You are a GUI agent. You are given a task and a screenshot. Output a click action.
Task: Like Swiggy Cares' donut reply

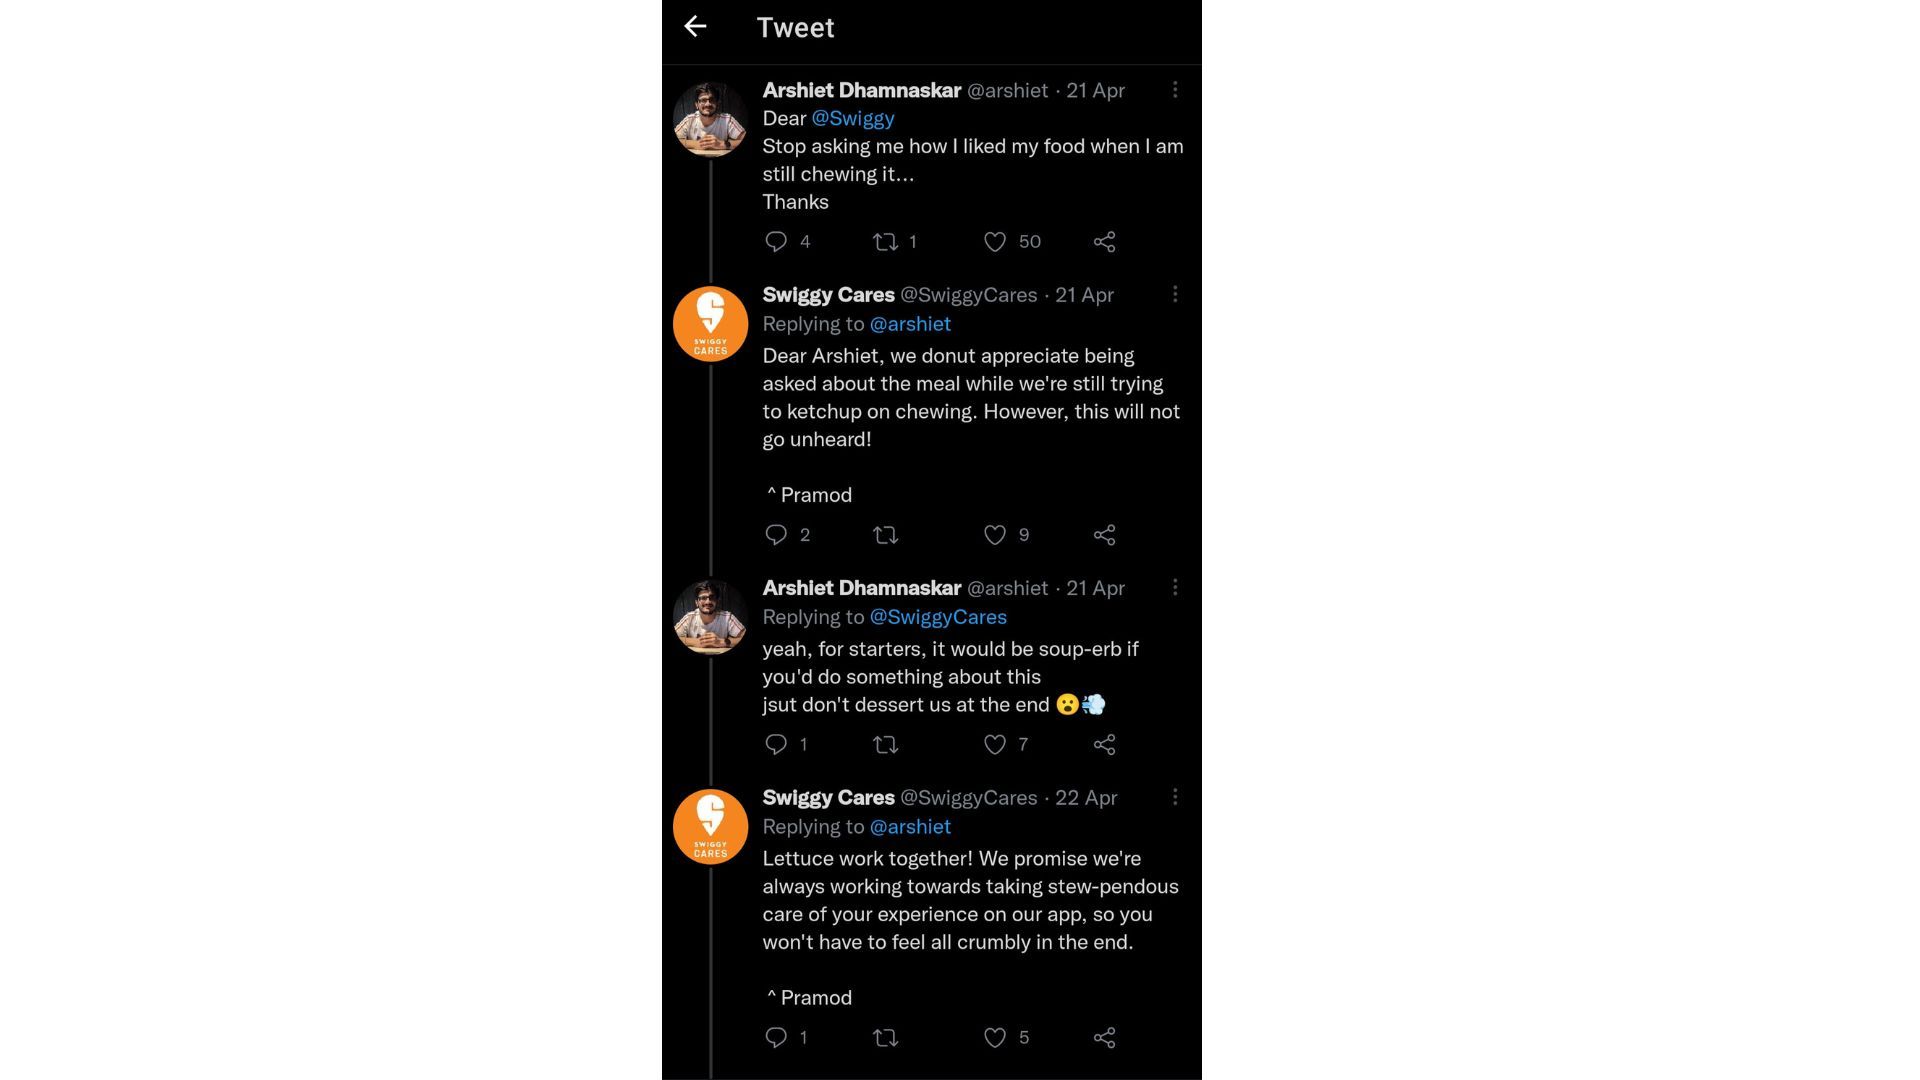coord(995,535)
